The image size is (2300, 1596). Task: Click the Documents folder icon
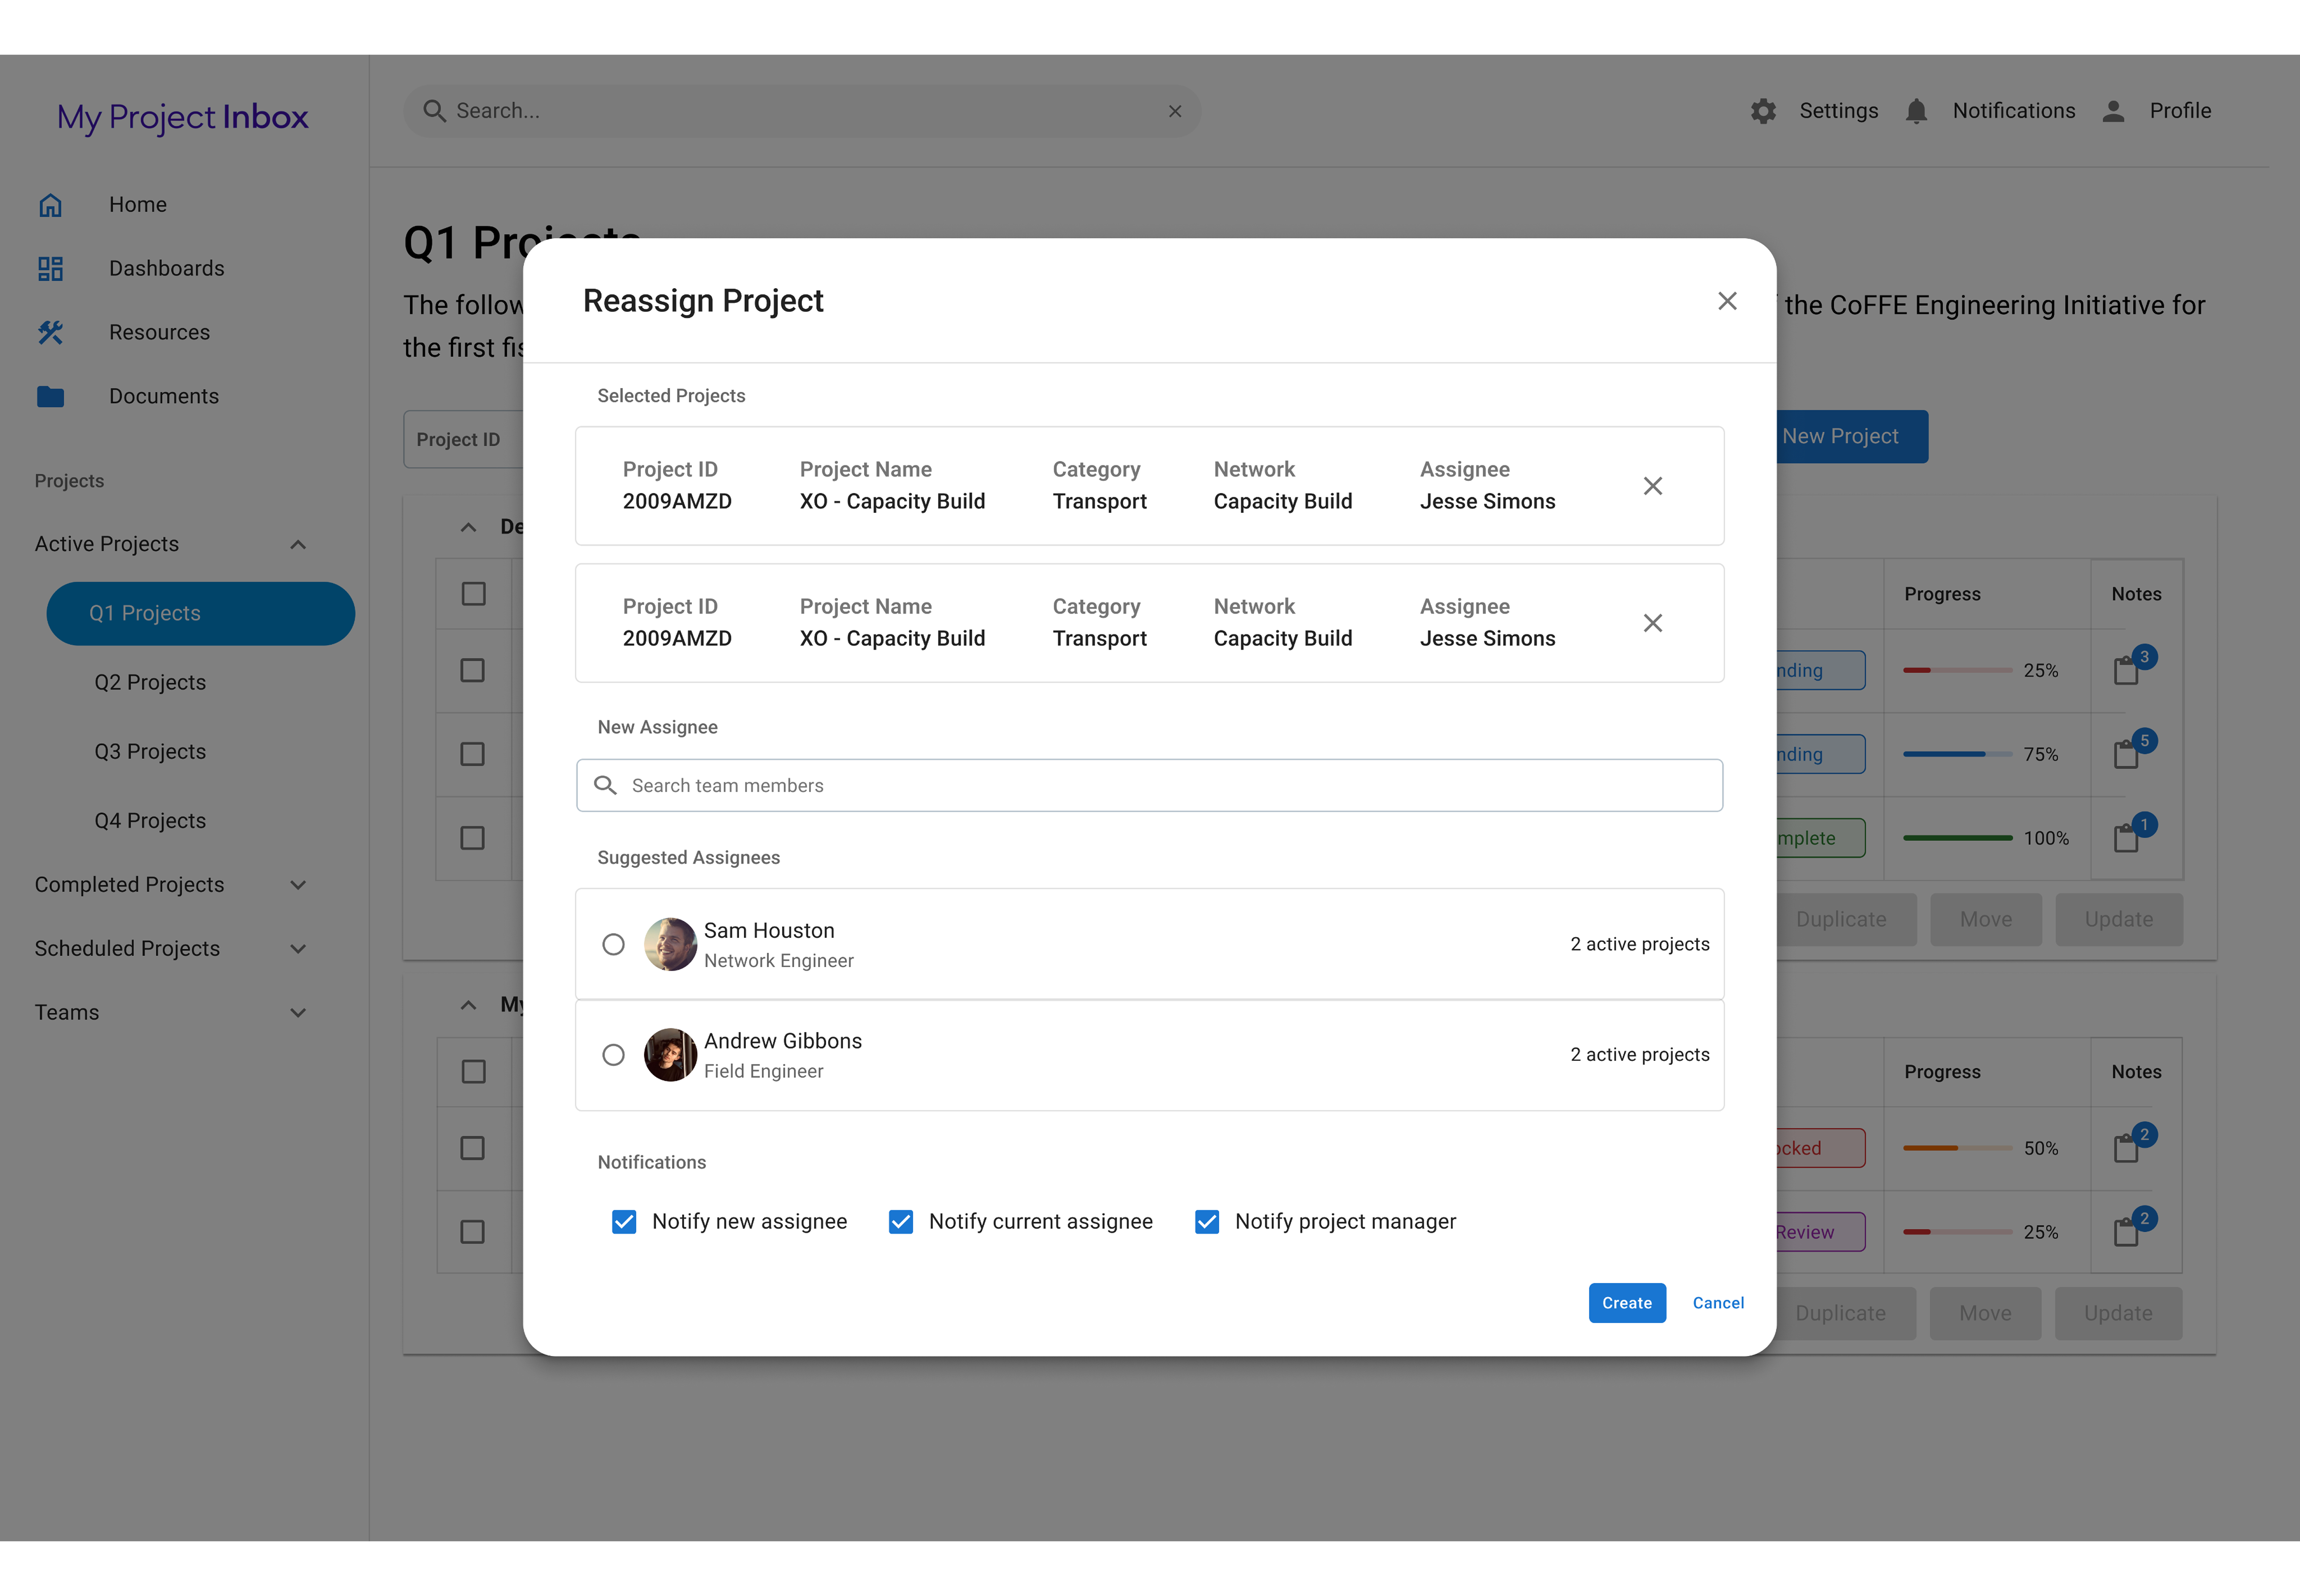50,397
